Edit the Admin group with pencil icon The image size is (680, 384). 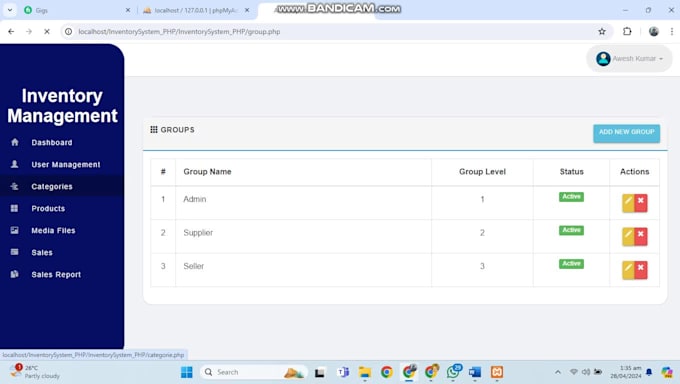pyautogui.click(x=628, y=203)
